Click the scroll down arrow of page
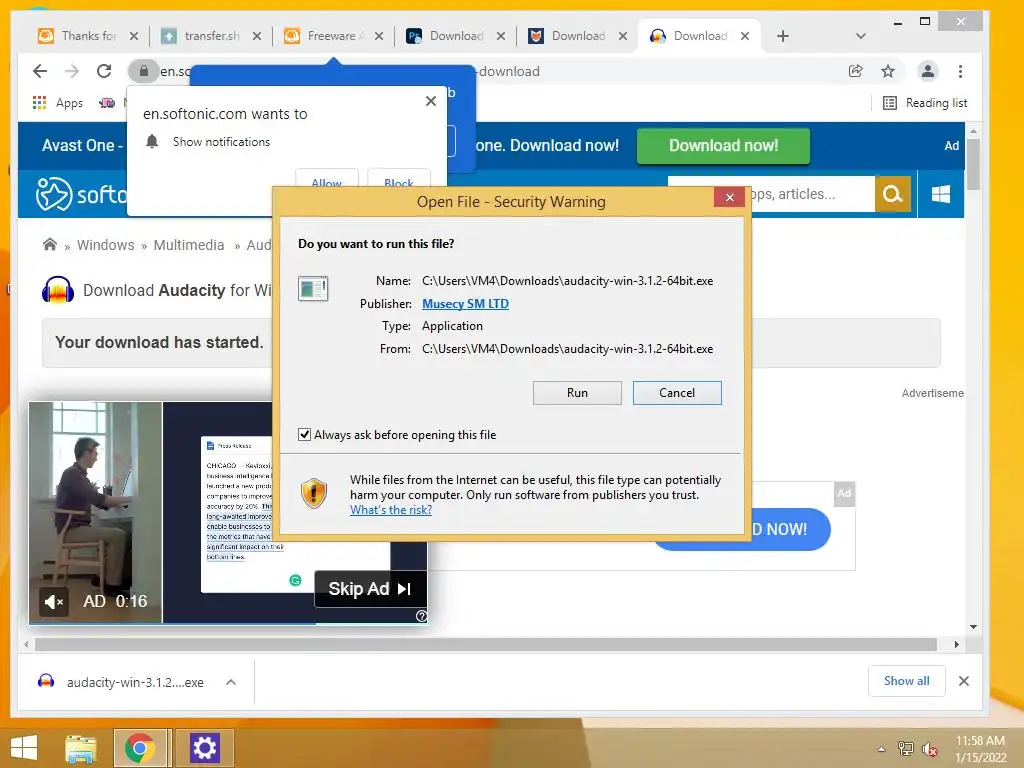 pyautogui.click(x=973, y=627)
